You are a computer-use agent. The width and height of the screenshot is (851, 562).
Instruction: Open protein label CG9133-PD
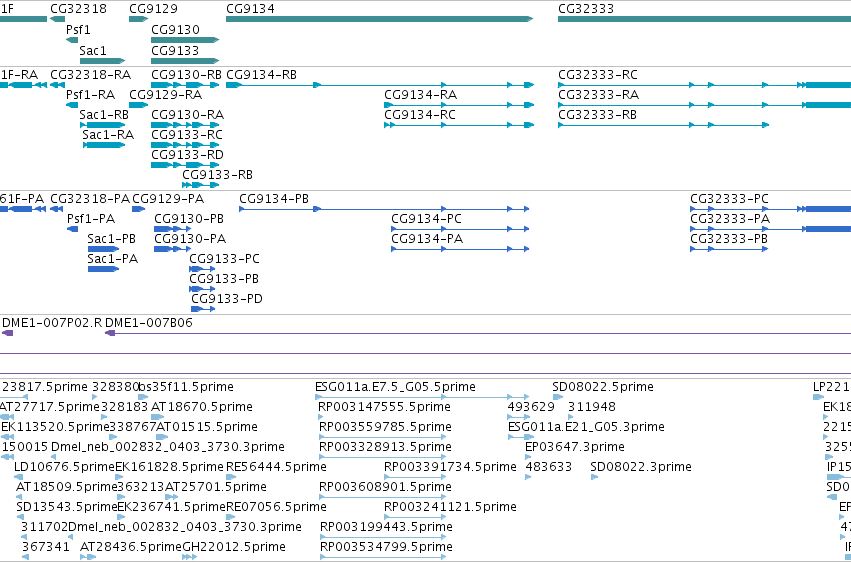pyautogui.click(x=227, y=299)
